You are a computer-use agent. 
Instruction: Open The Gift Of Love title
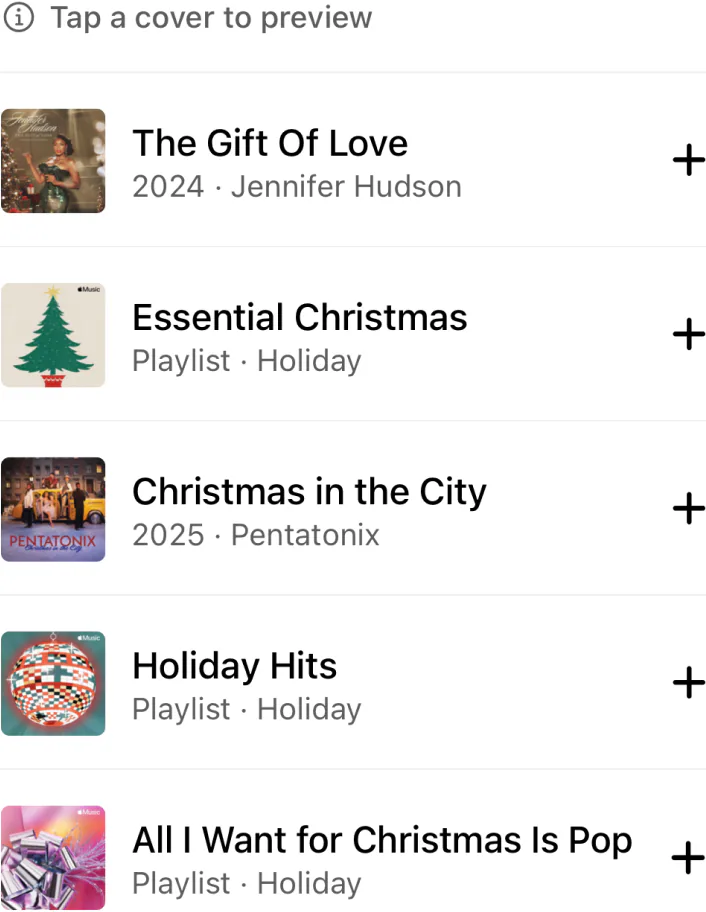tap(270, 143)
